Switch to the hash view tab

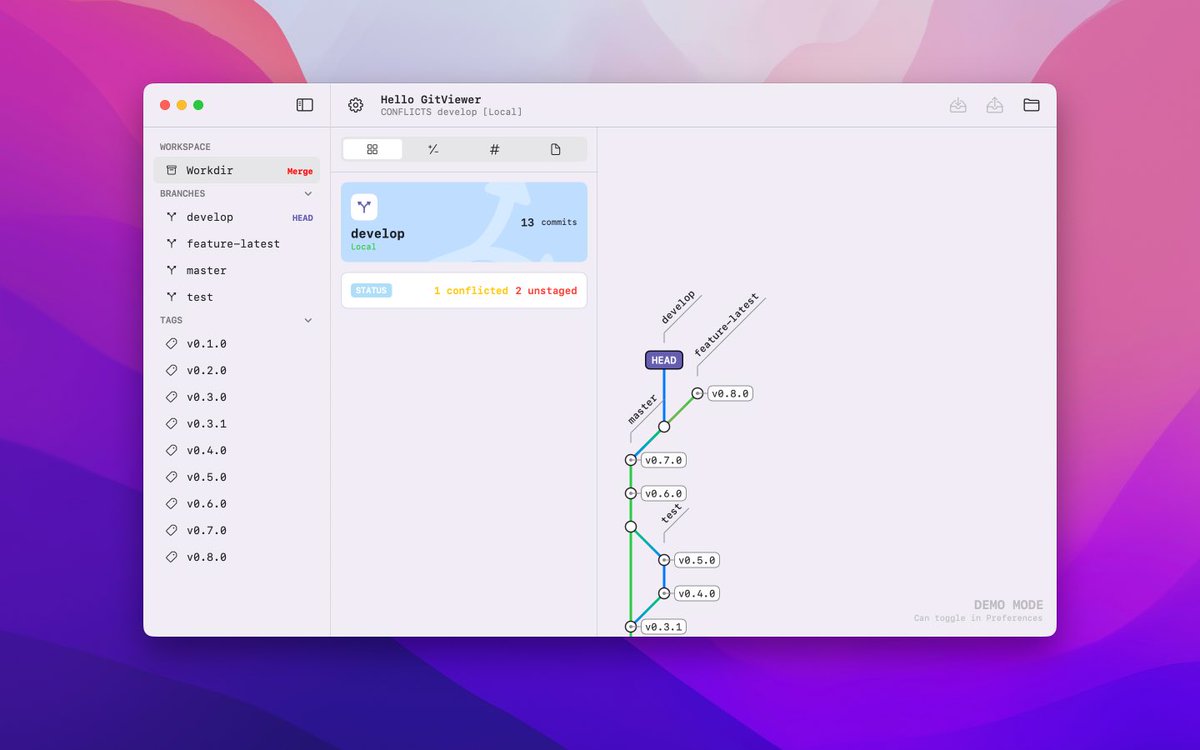[x=494, y=148]
